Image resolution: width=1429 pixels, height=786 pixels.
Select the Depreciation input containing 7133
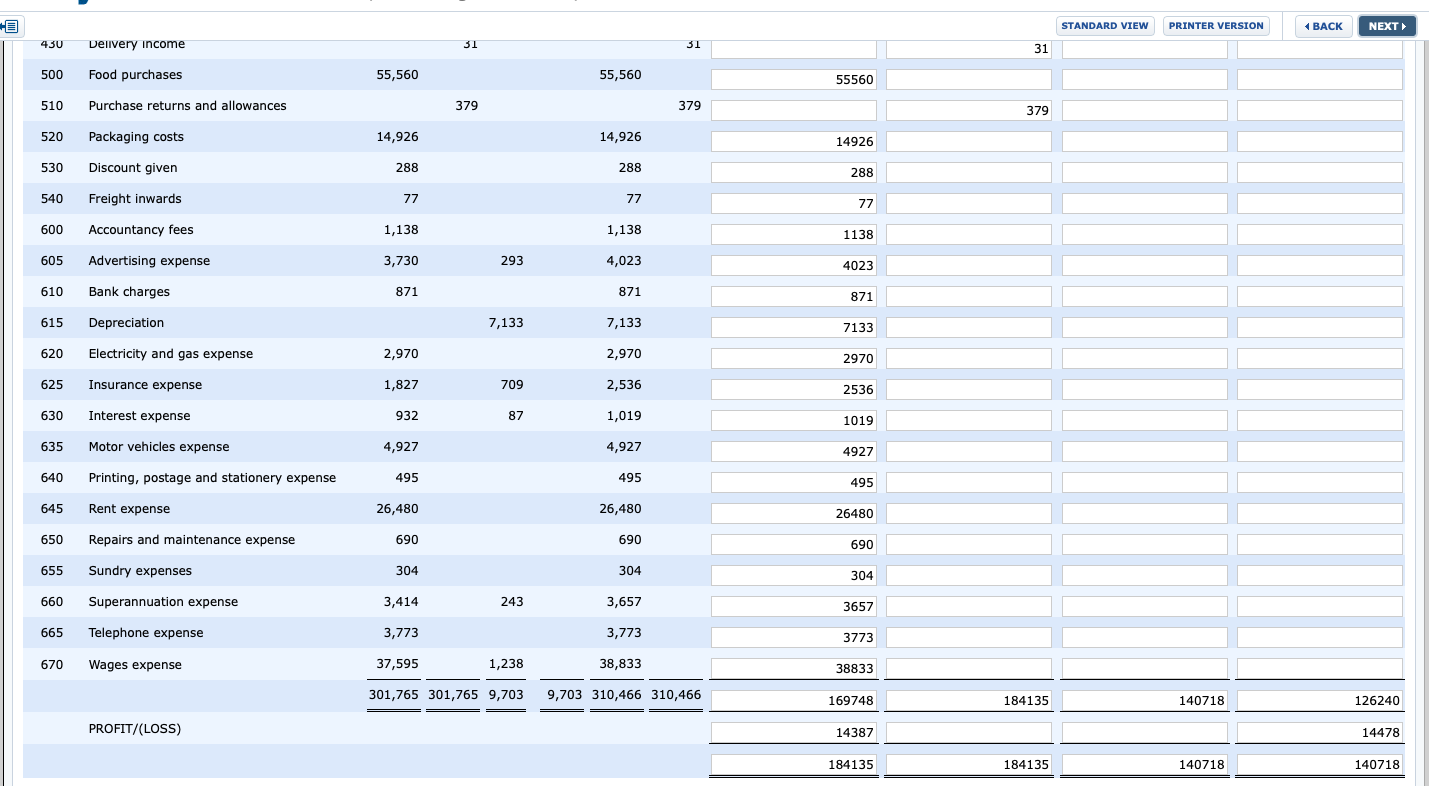[x=794, y=328]
